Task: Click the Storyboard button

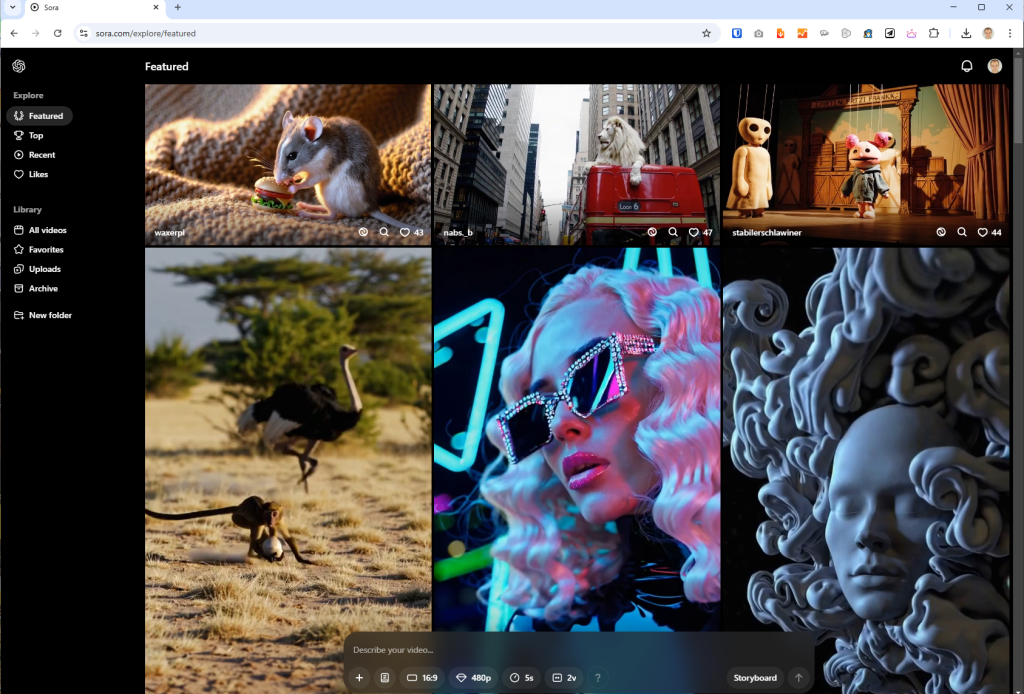Action: tap(754, 678)
